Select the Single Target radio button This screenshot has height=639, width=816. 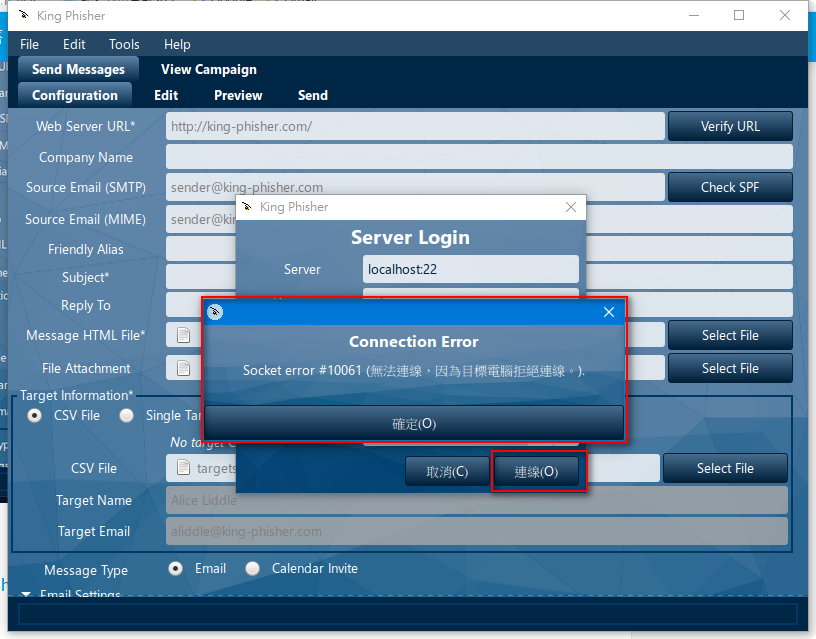[x=126, y=416]
